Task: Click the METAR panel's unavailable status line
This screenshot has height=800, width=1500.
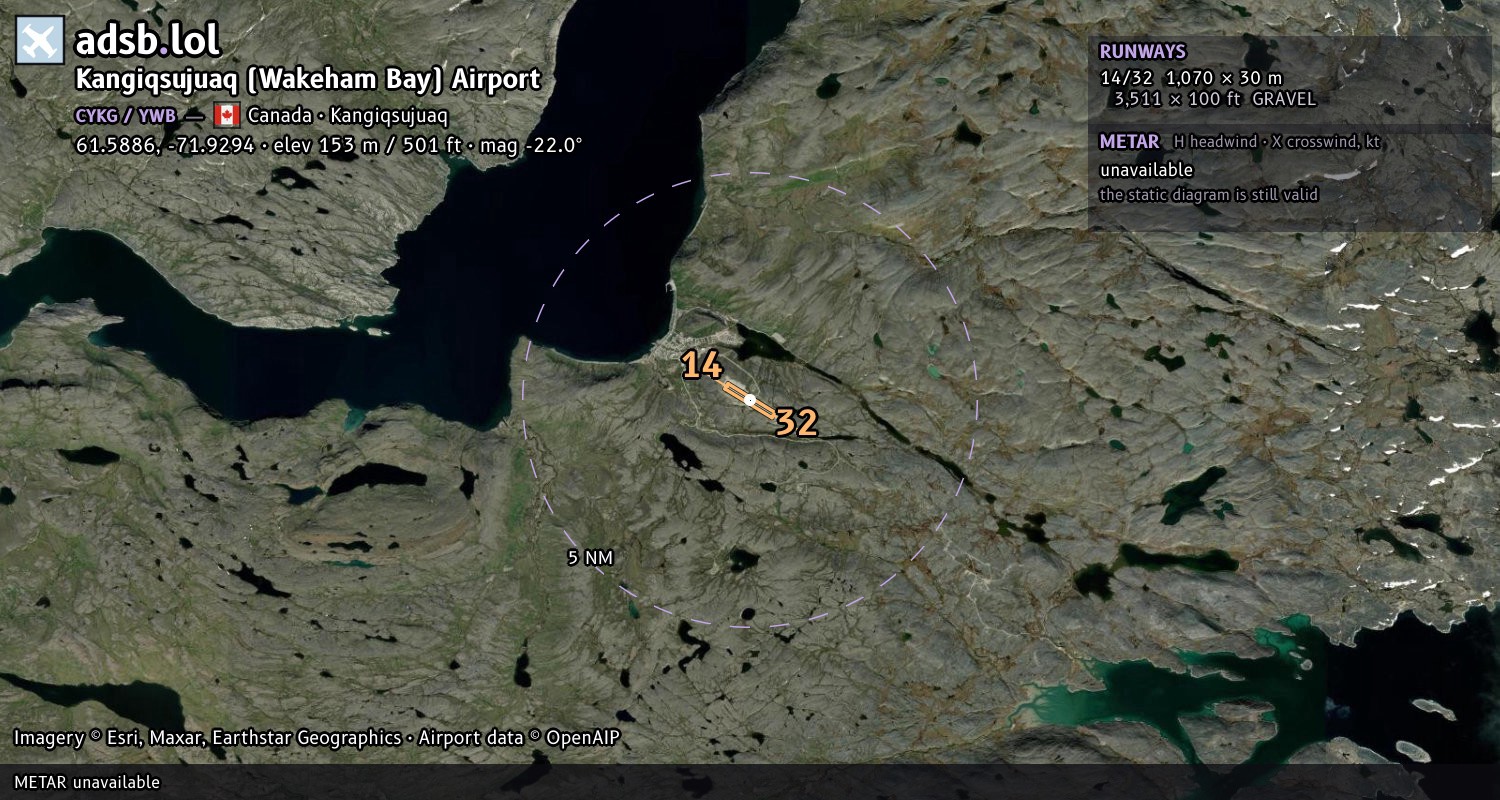Action: coord(1146,170)
